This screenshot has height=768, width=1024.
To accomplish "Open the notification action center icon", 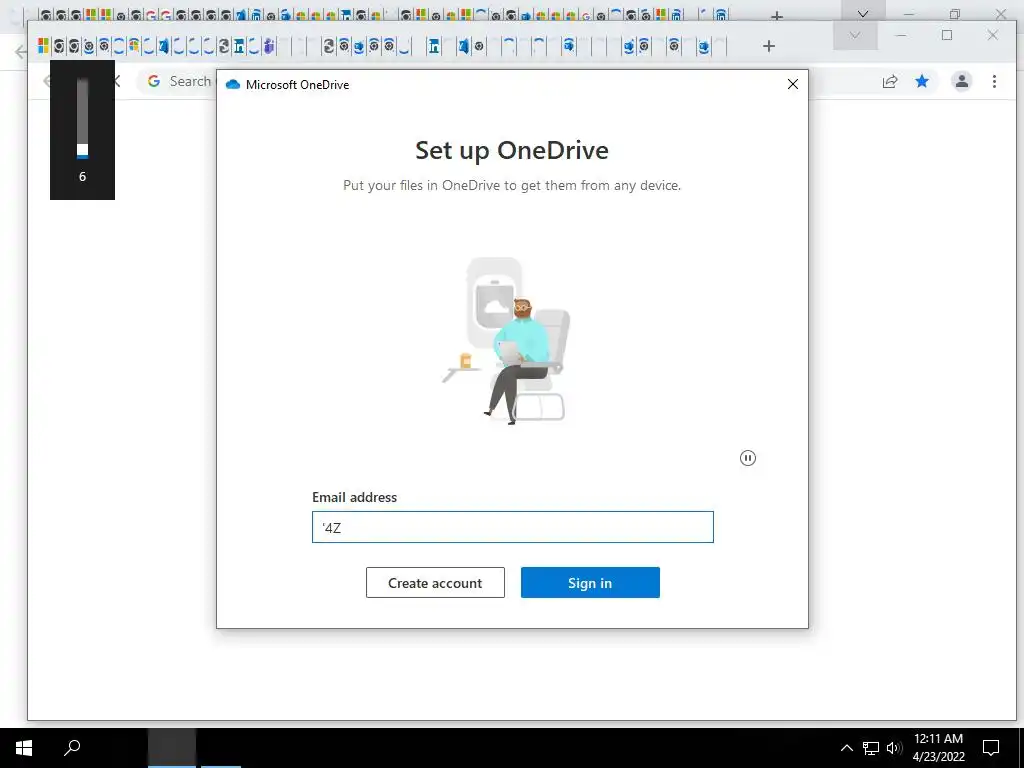I will click(991, 748).
